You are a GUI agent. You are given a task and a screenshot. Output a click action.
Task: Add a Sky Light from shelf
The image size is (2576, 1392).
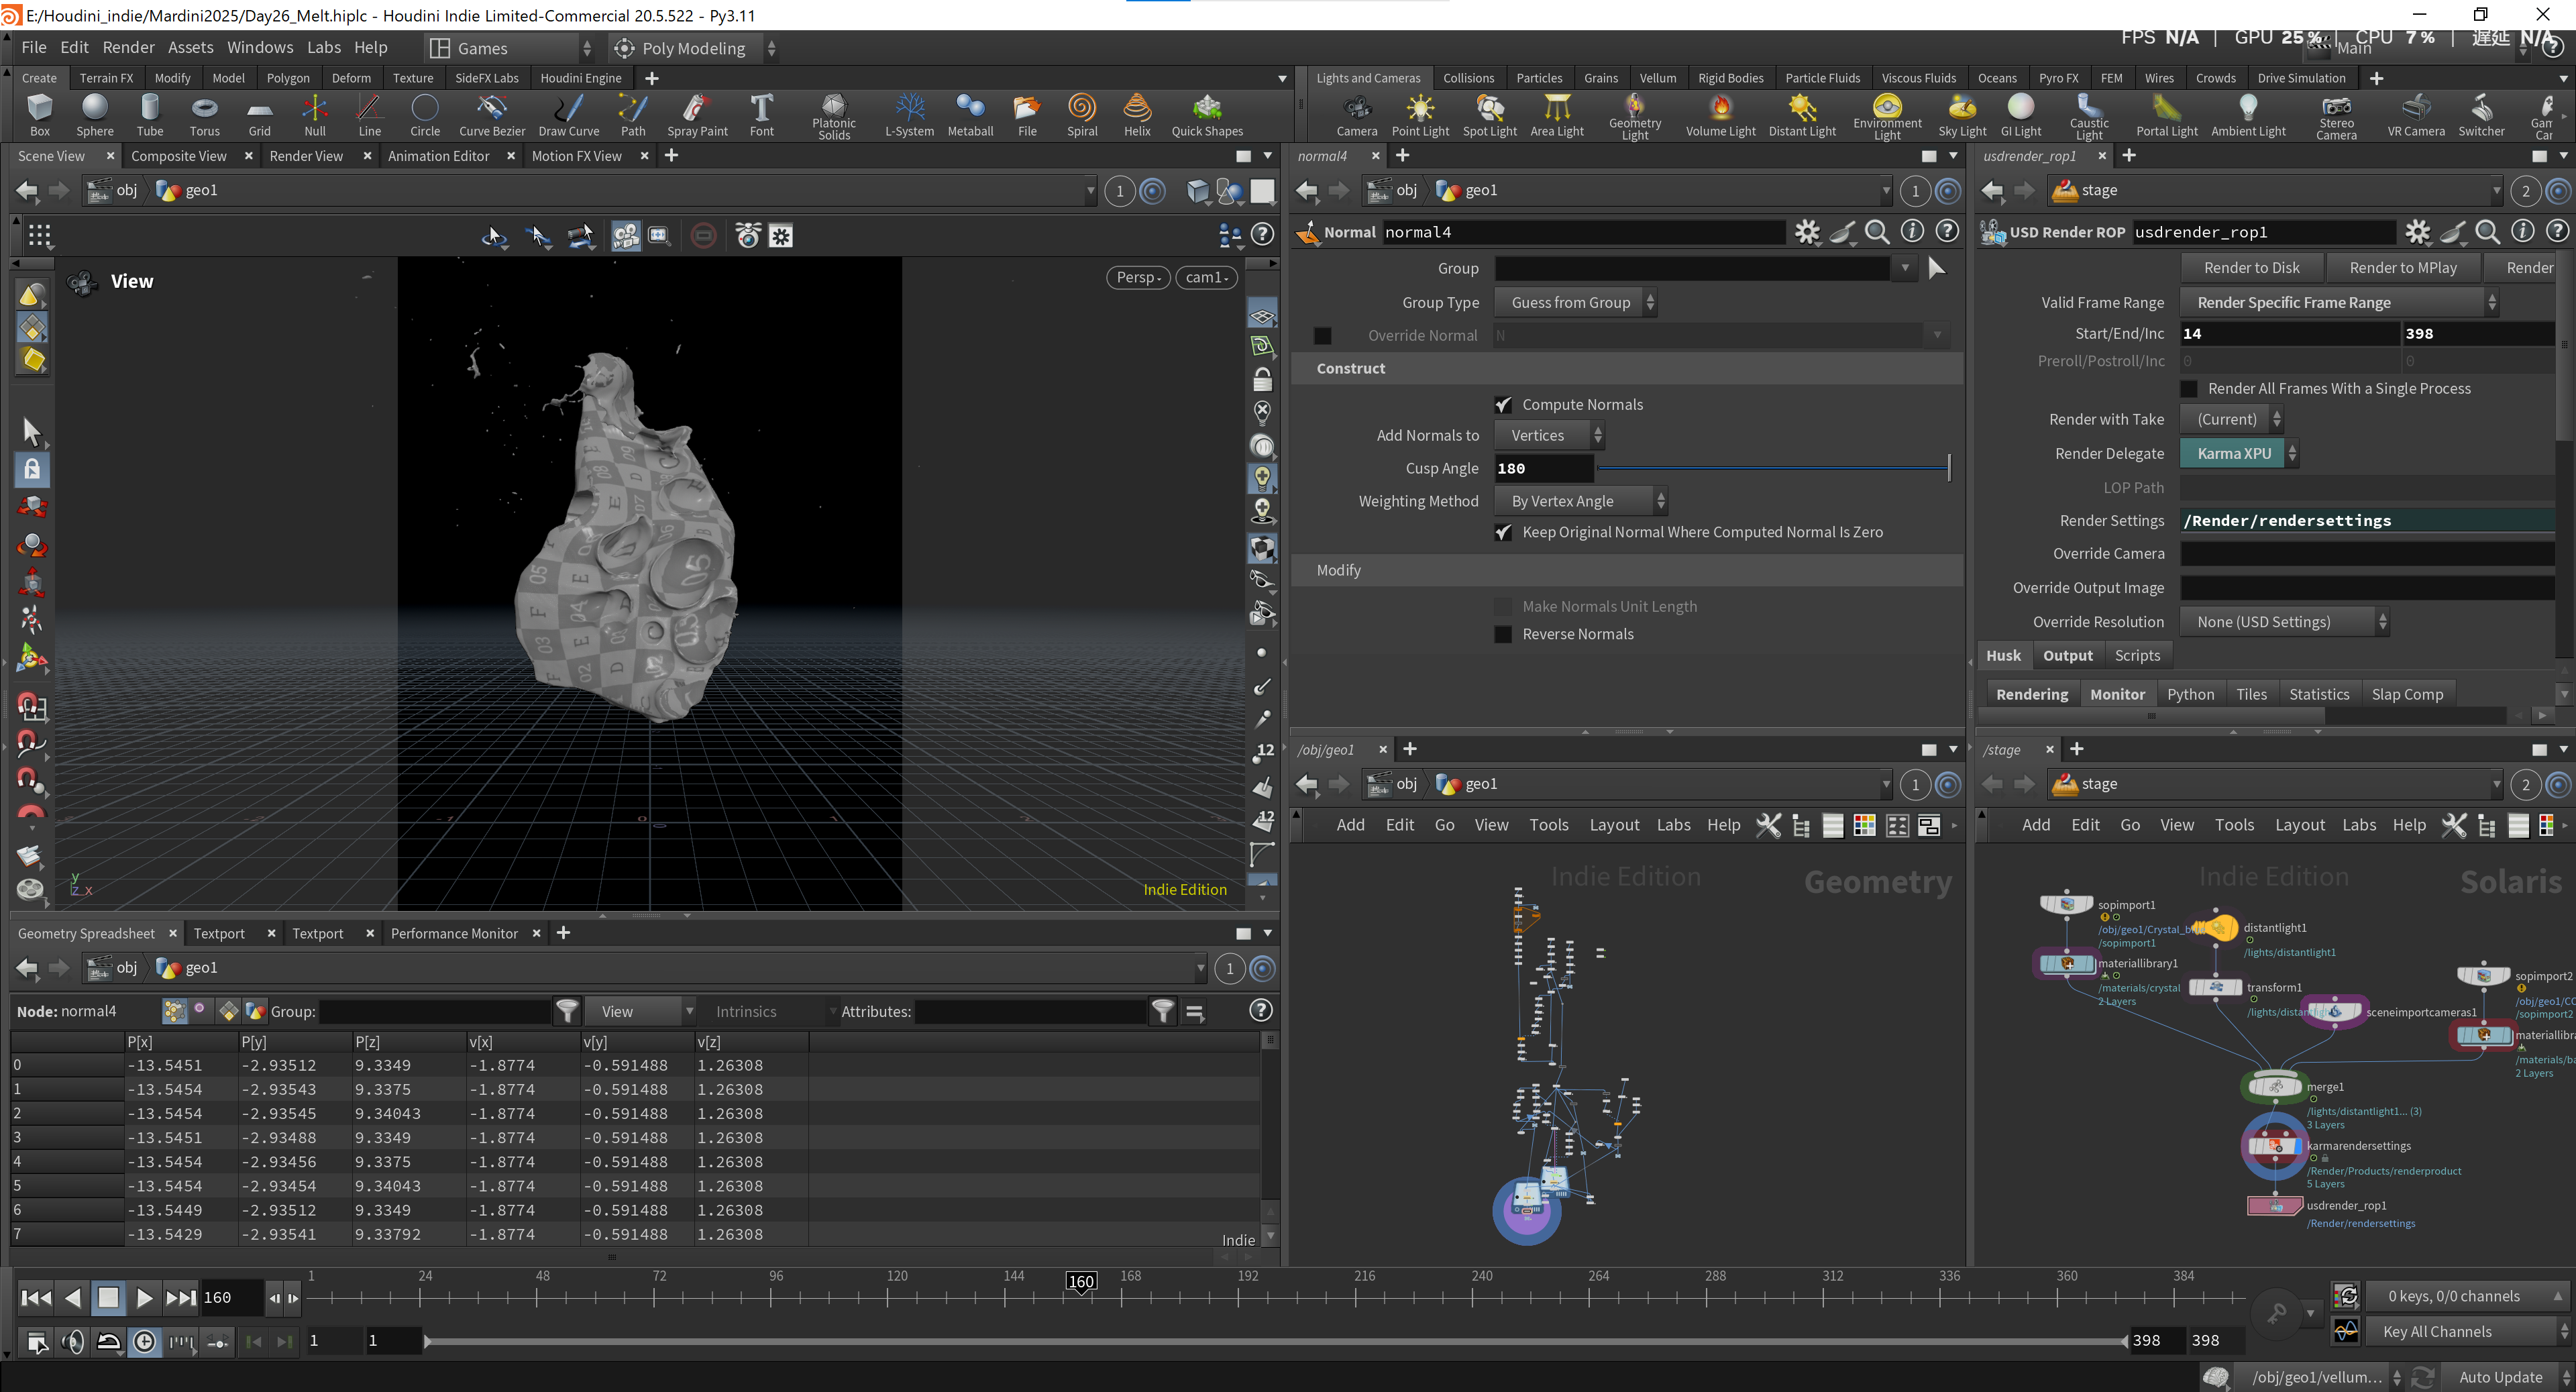click(x=1962, y=115)
